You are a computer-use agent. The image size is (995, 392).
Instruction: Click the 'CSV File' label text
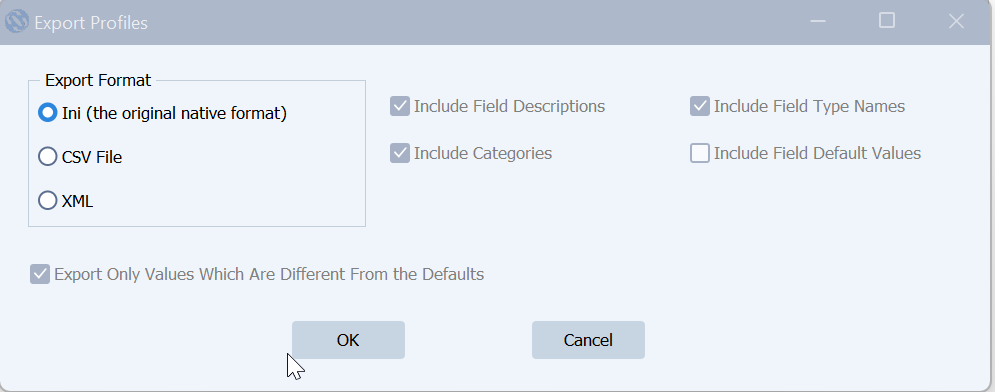pos(92,157)
